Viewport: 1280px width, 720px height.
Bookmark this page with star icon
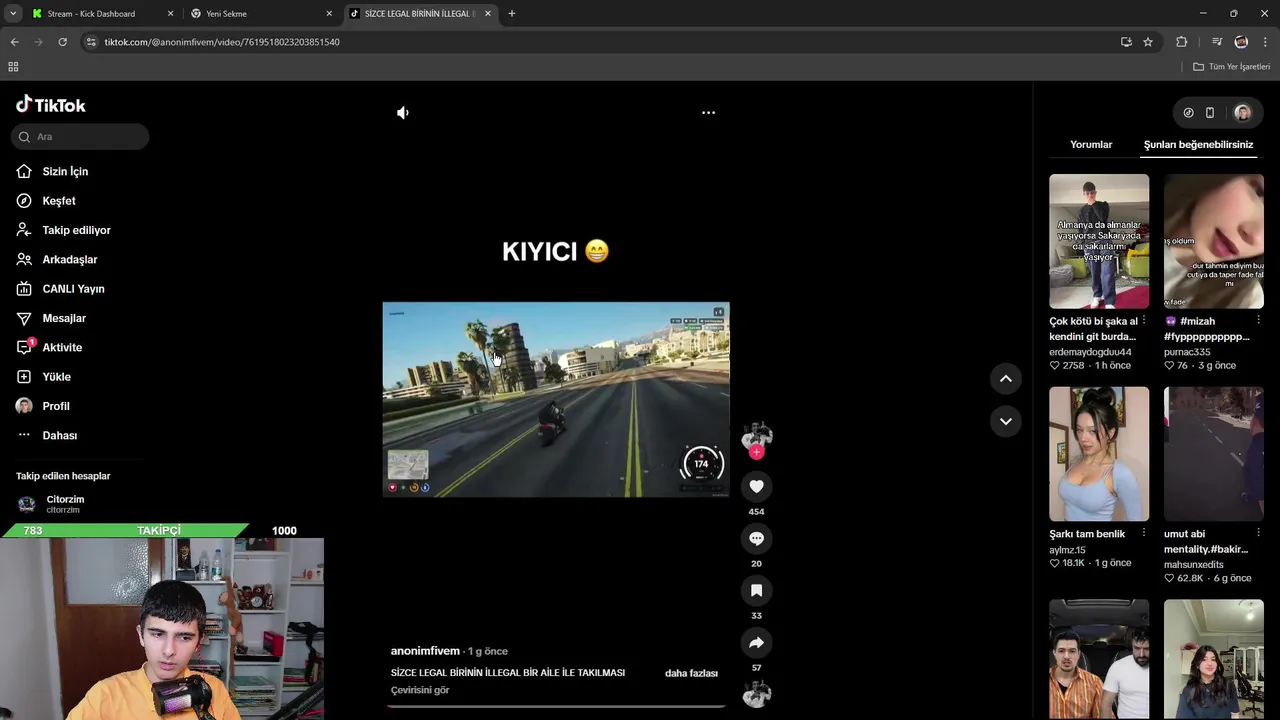(x=1148, y=42)
